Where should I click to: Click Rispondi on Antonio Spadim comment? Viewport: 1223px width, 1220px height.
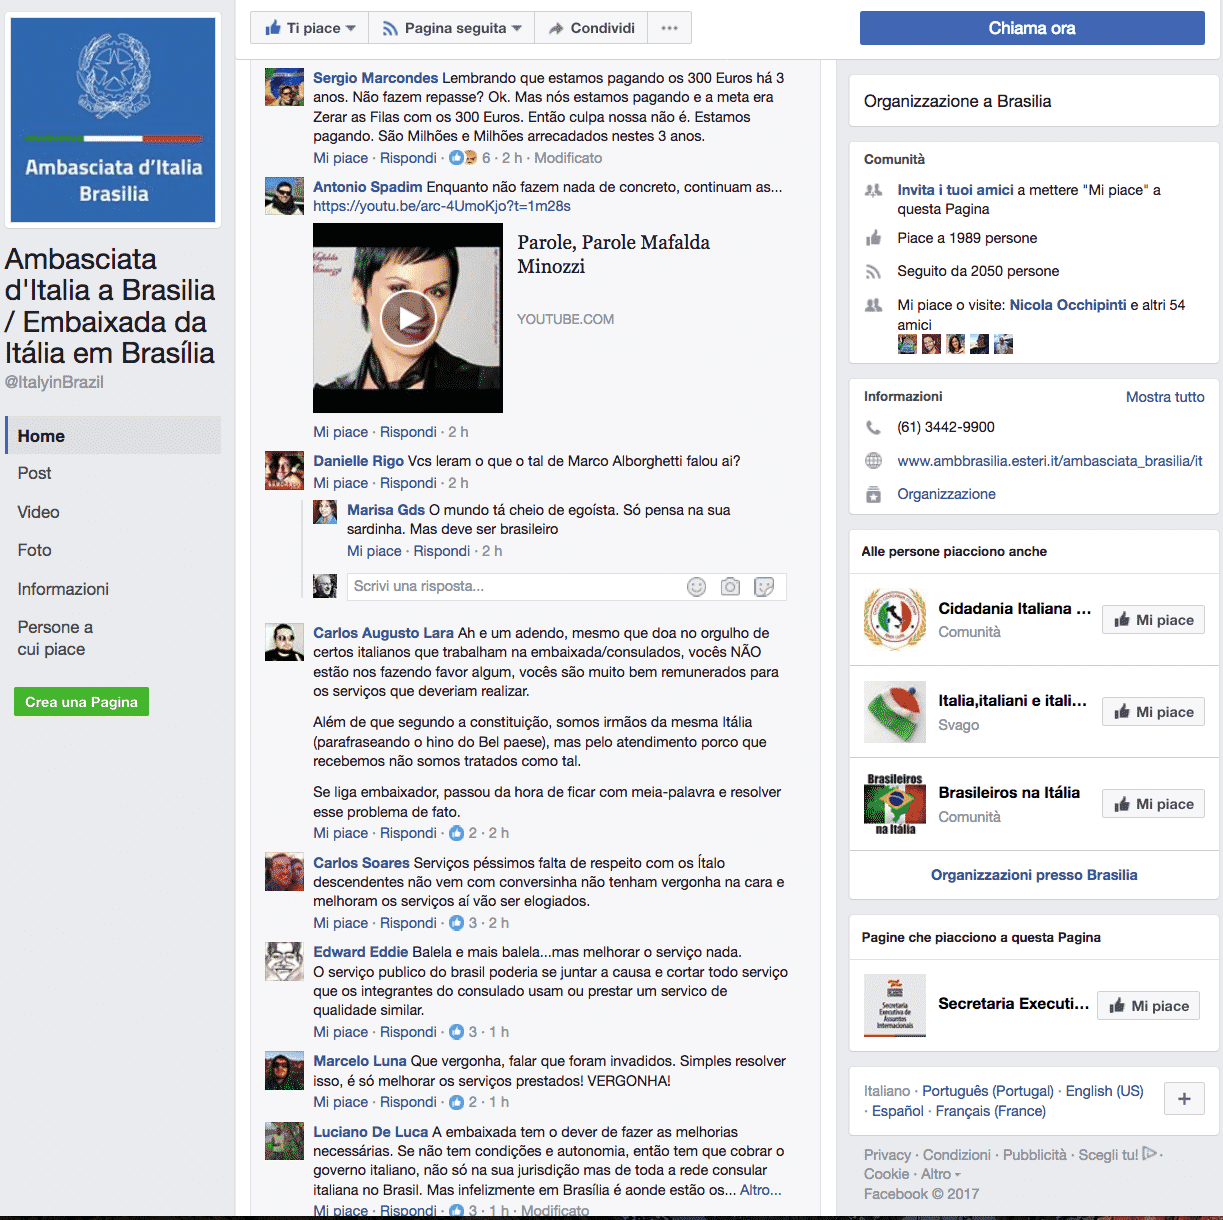(408, 432)
